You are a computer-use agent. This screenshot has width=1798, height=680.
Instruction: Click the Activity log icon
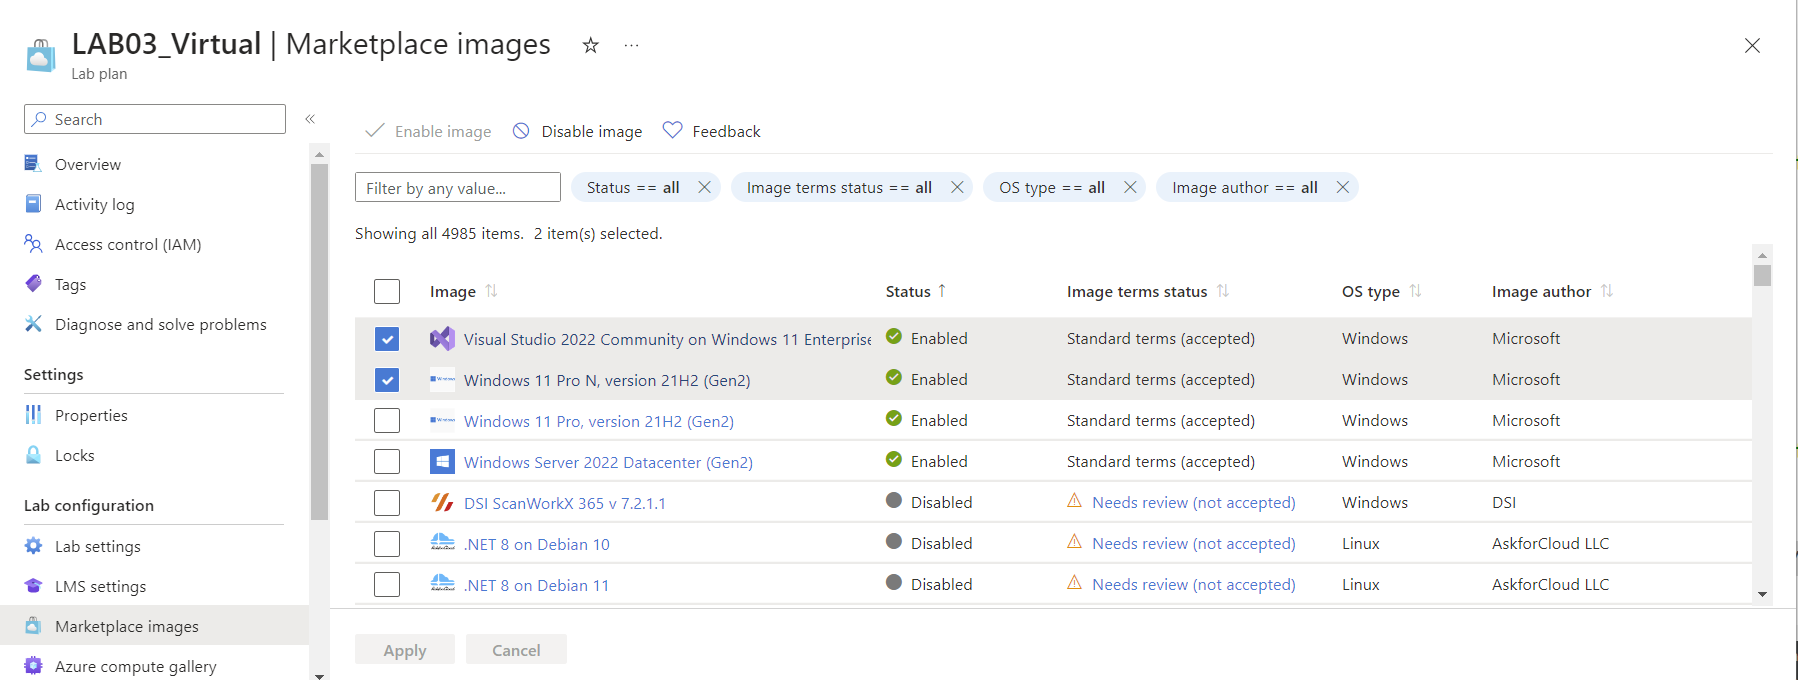click(x=33, y=204)
